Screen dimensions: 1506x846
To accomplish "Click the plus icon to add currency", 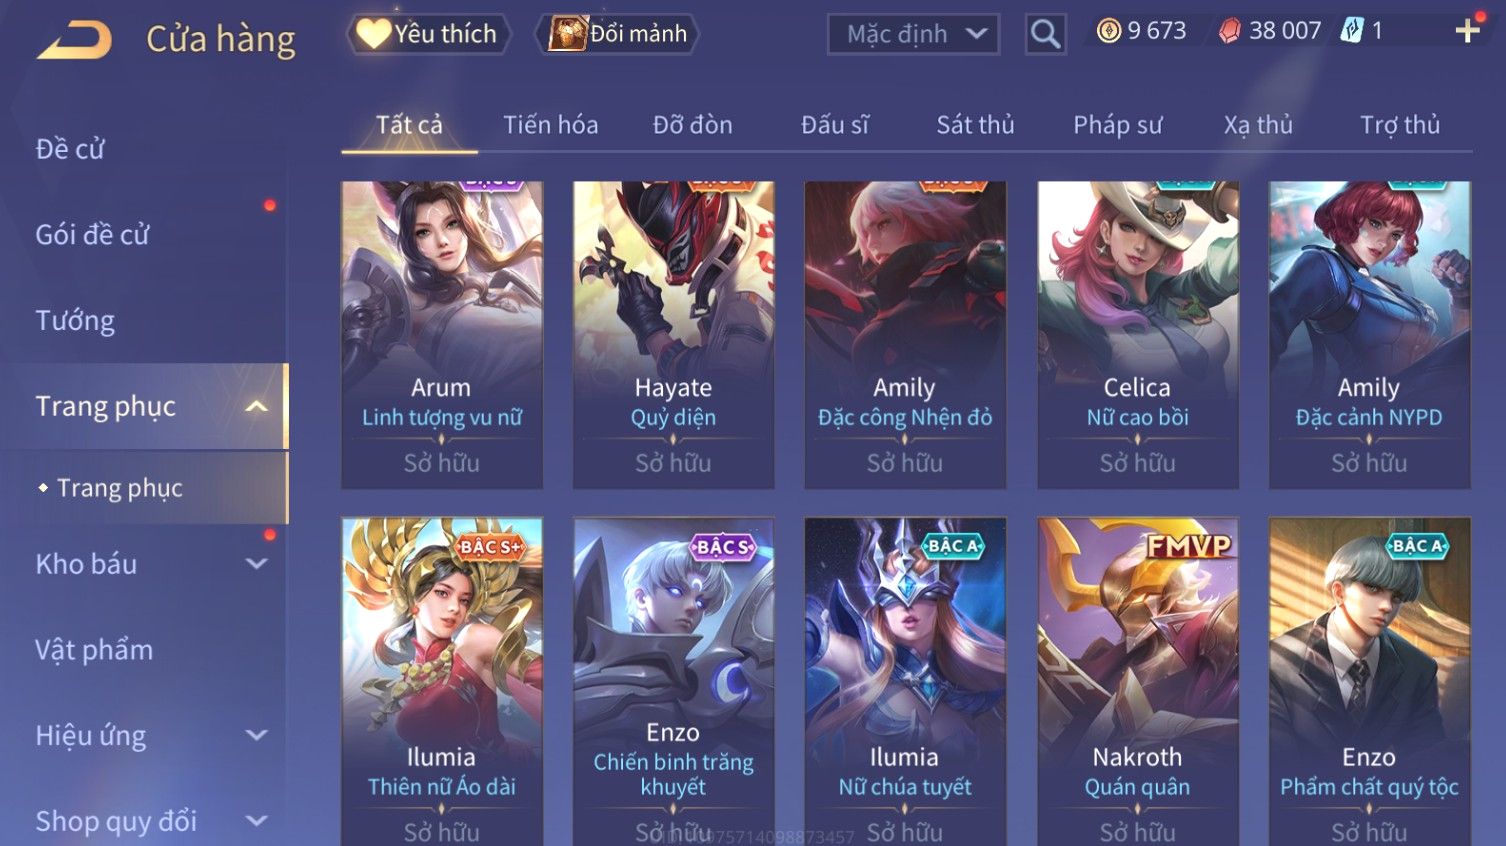I will (1467, 31).
